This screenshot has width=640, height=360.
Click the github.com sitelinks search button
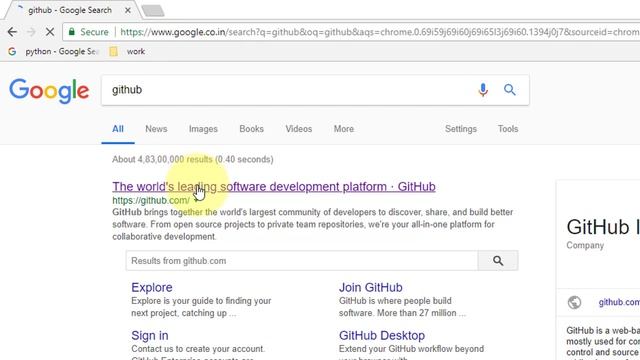click(x=498, y=261)
